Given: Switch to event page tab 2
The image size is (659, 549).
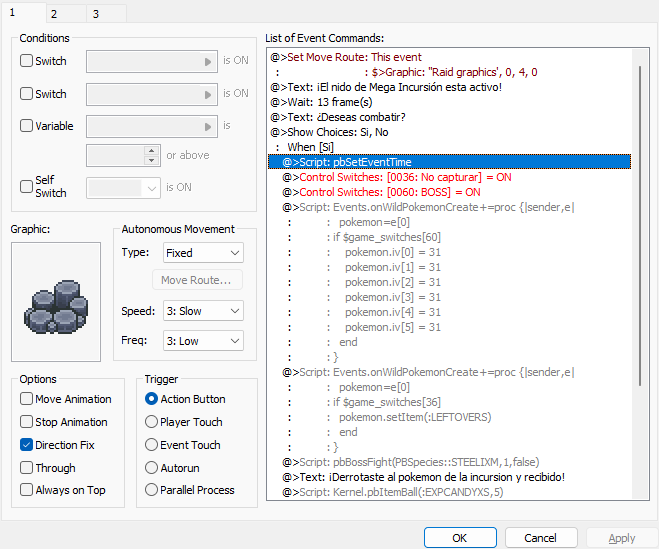Looking at the screenshot, I should (x=53, y=14).
